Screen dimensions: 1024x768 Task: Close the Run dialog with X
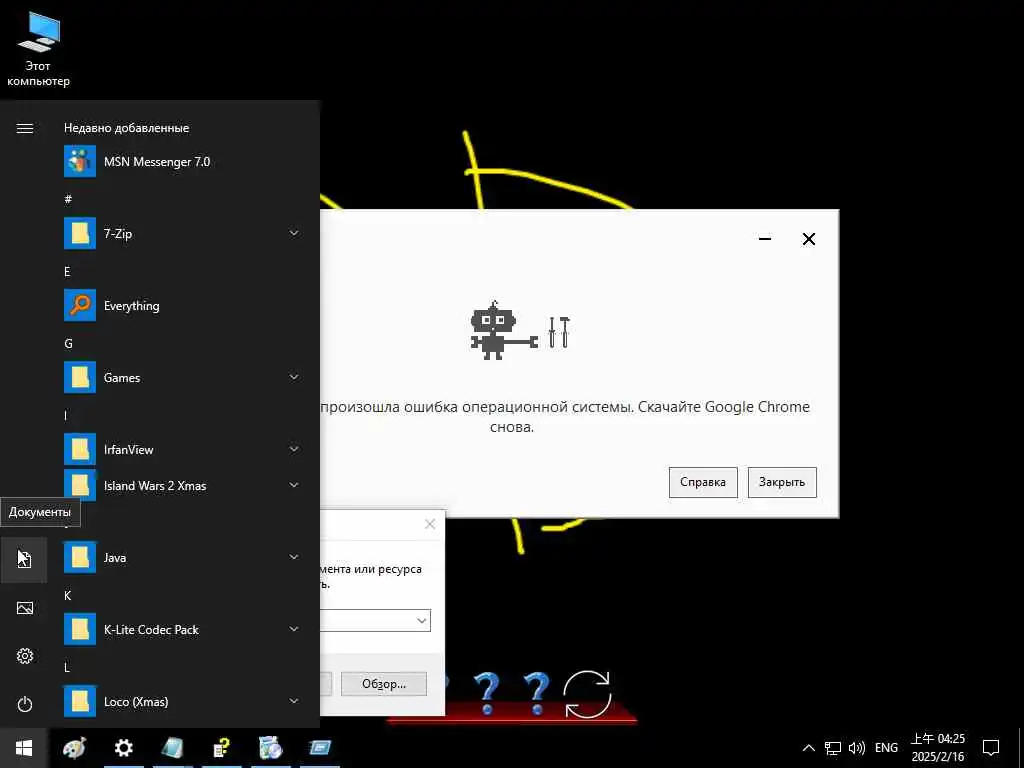[x=430, y=524]
